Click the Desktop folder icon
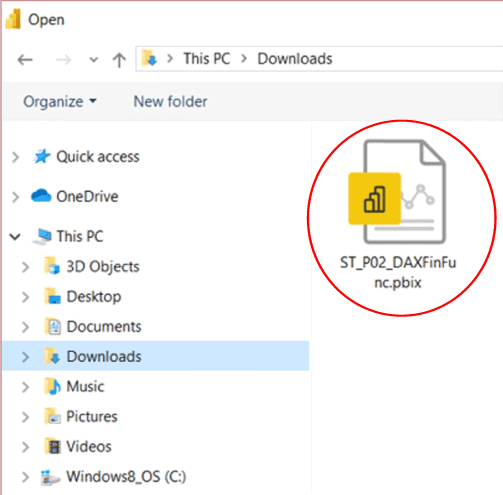 pyautogui.click(x=53, y=296)
